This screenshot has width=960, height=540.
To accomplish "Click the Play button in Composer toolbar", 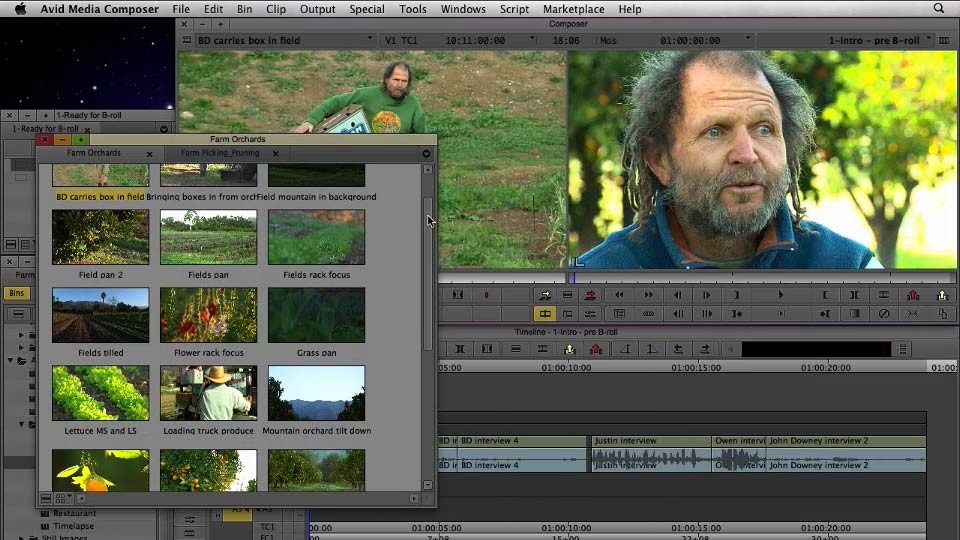I will coord(781,295).
